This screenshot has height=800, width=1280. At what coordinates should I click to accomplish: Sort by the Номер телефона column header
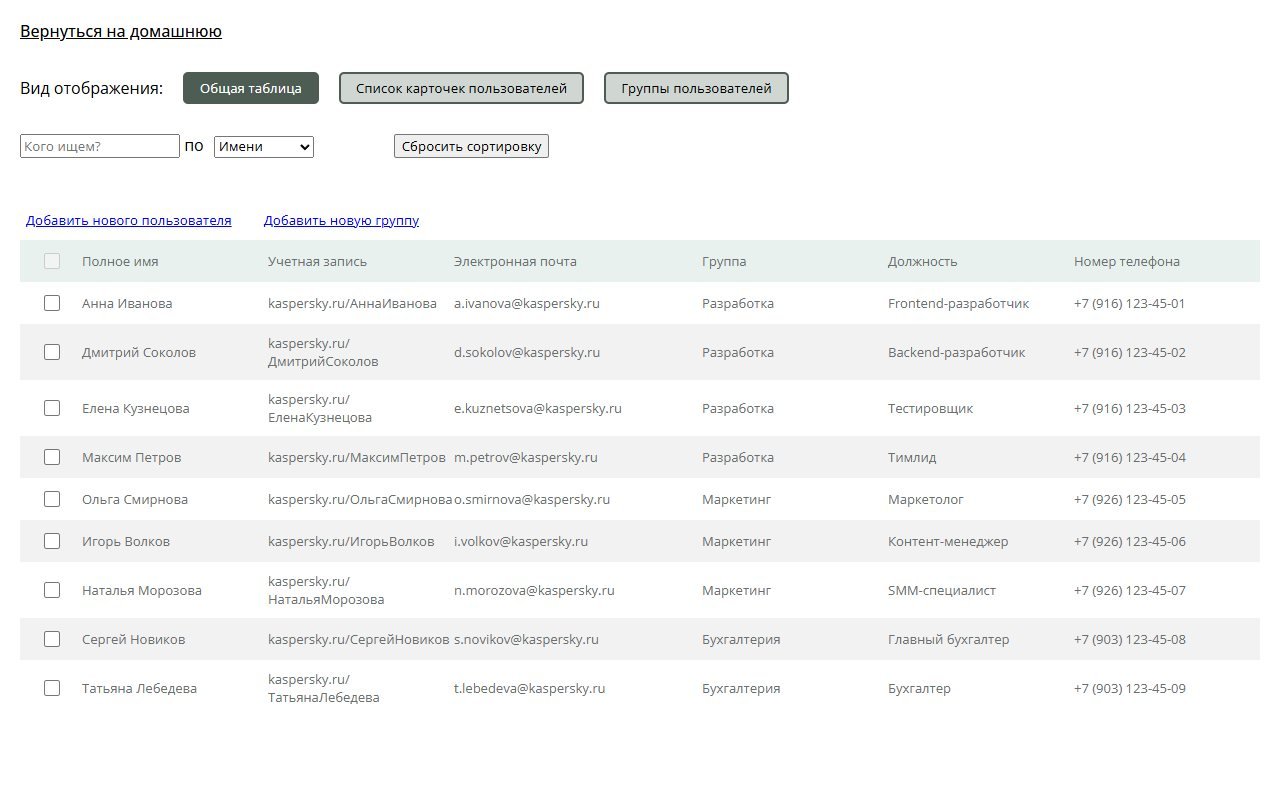pos(1127,262)
